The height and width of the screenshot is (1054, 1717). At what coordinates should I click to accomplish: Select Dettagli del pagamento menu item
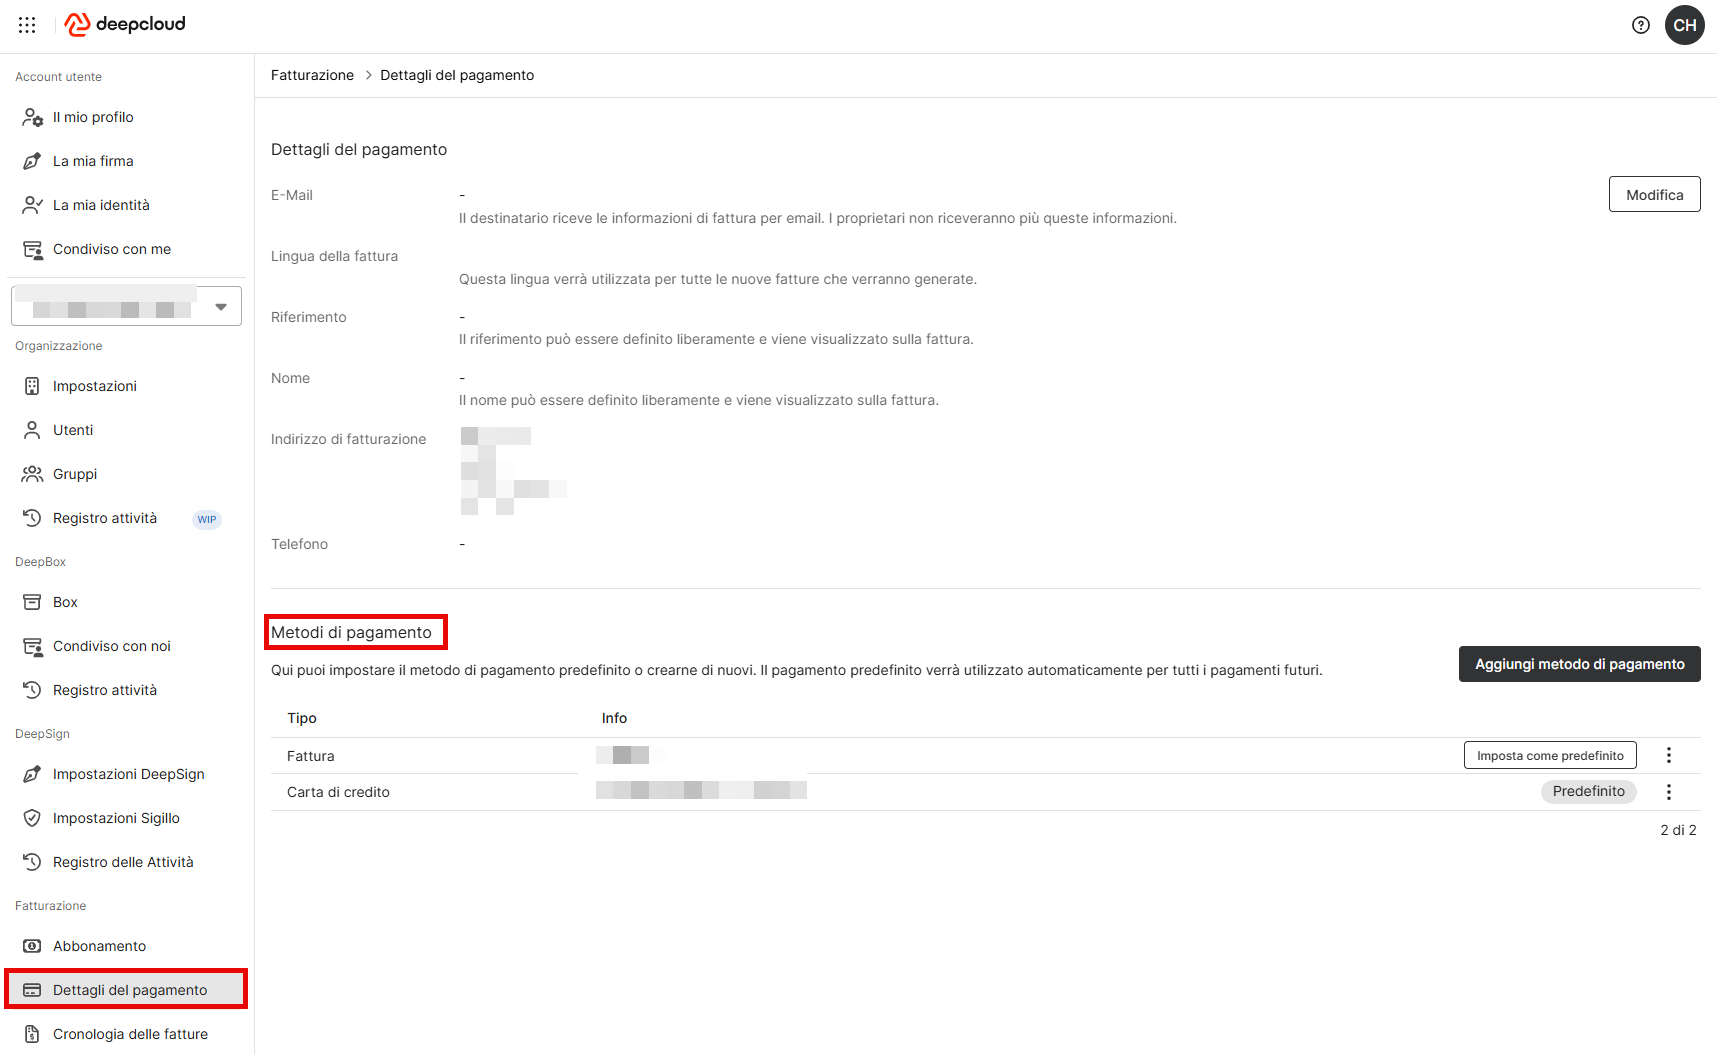coord(126,990)
